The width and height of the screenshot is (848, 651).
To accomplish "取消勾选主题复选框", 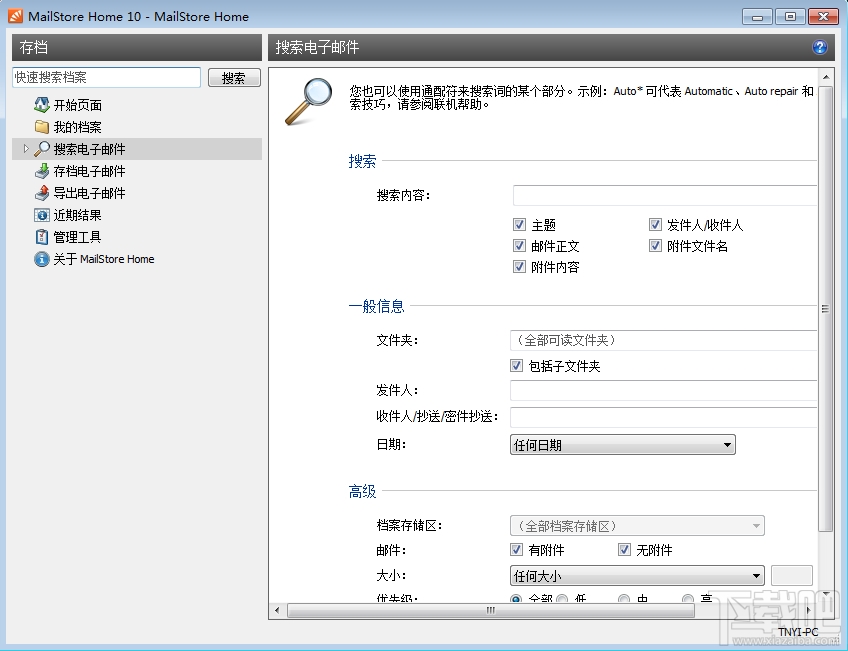I will pyautogui.click(x=520, y=224).
